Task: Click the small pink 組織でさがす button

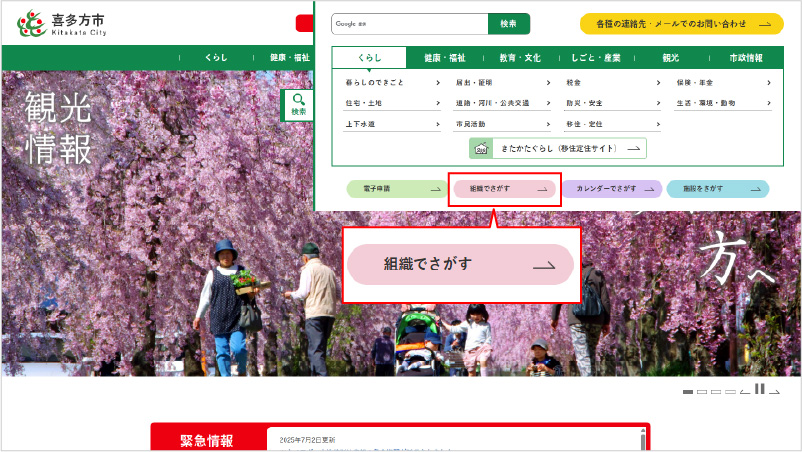Action: (x=504, y=189)
